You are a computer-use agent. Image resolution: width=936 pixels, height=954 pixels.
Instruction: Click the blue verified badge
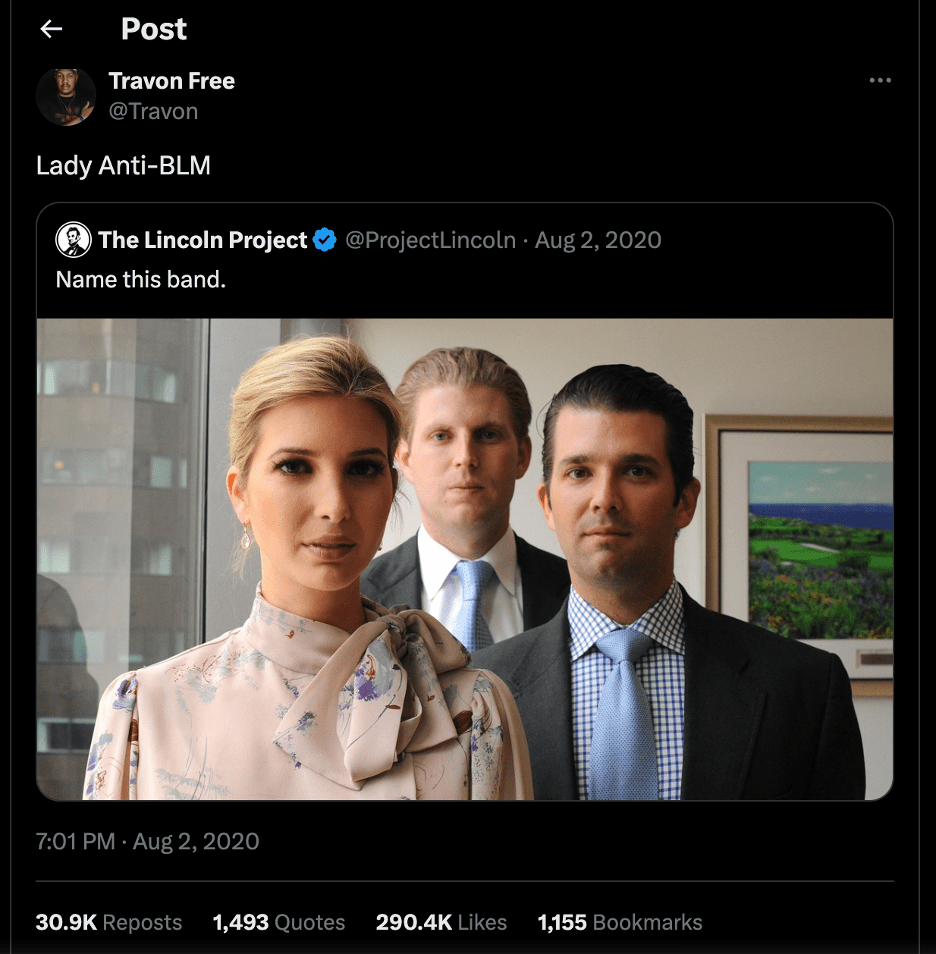pos(325,240)
